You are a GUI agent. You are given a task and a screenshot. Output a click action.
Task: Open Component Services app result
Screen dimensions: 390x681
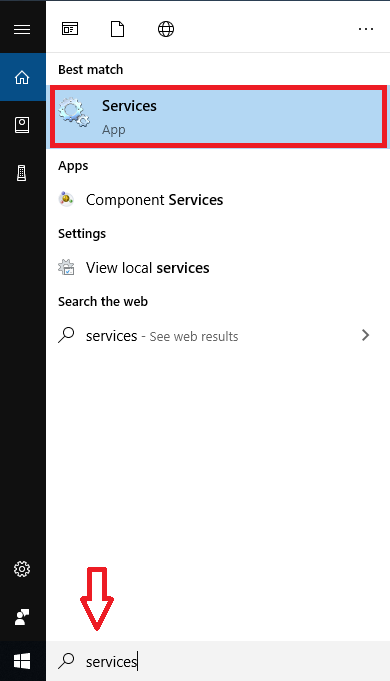(x=218, y=200)
